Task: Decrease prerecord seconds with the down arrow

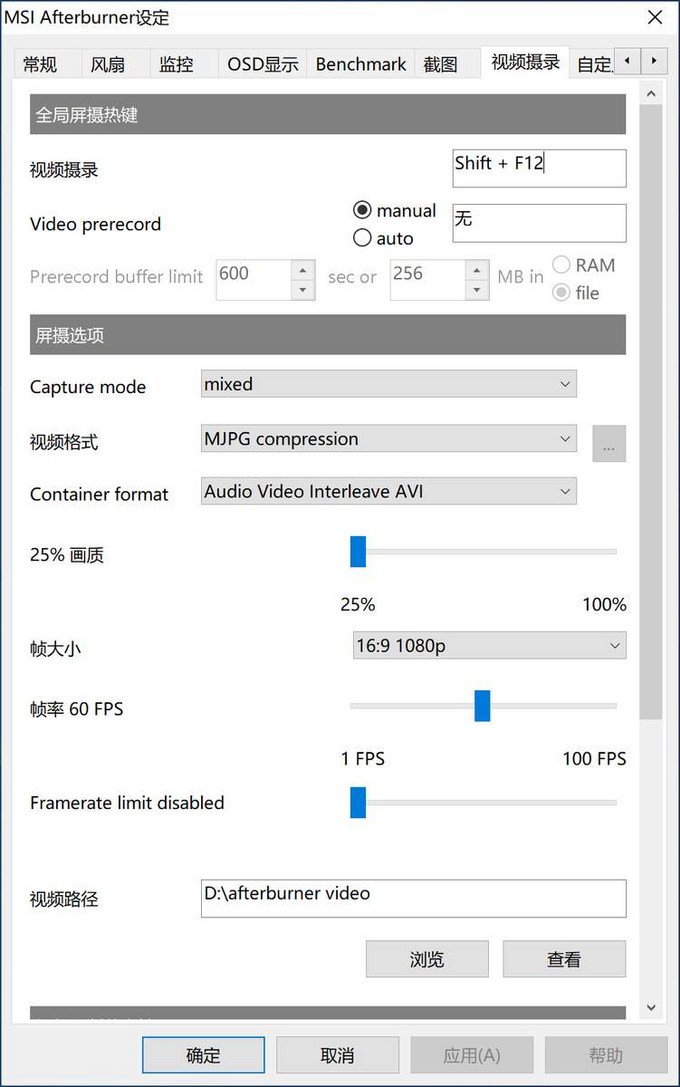Action: click(303, 290)
